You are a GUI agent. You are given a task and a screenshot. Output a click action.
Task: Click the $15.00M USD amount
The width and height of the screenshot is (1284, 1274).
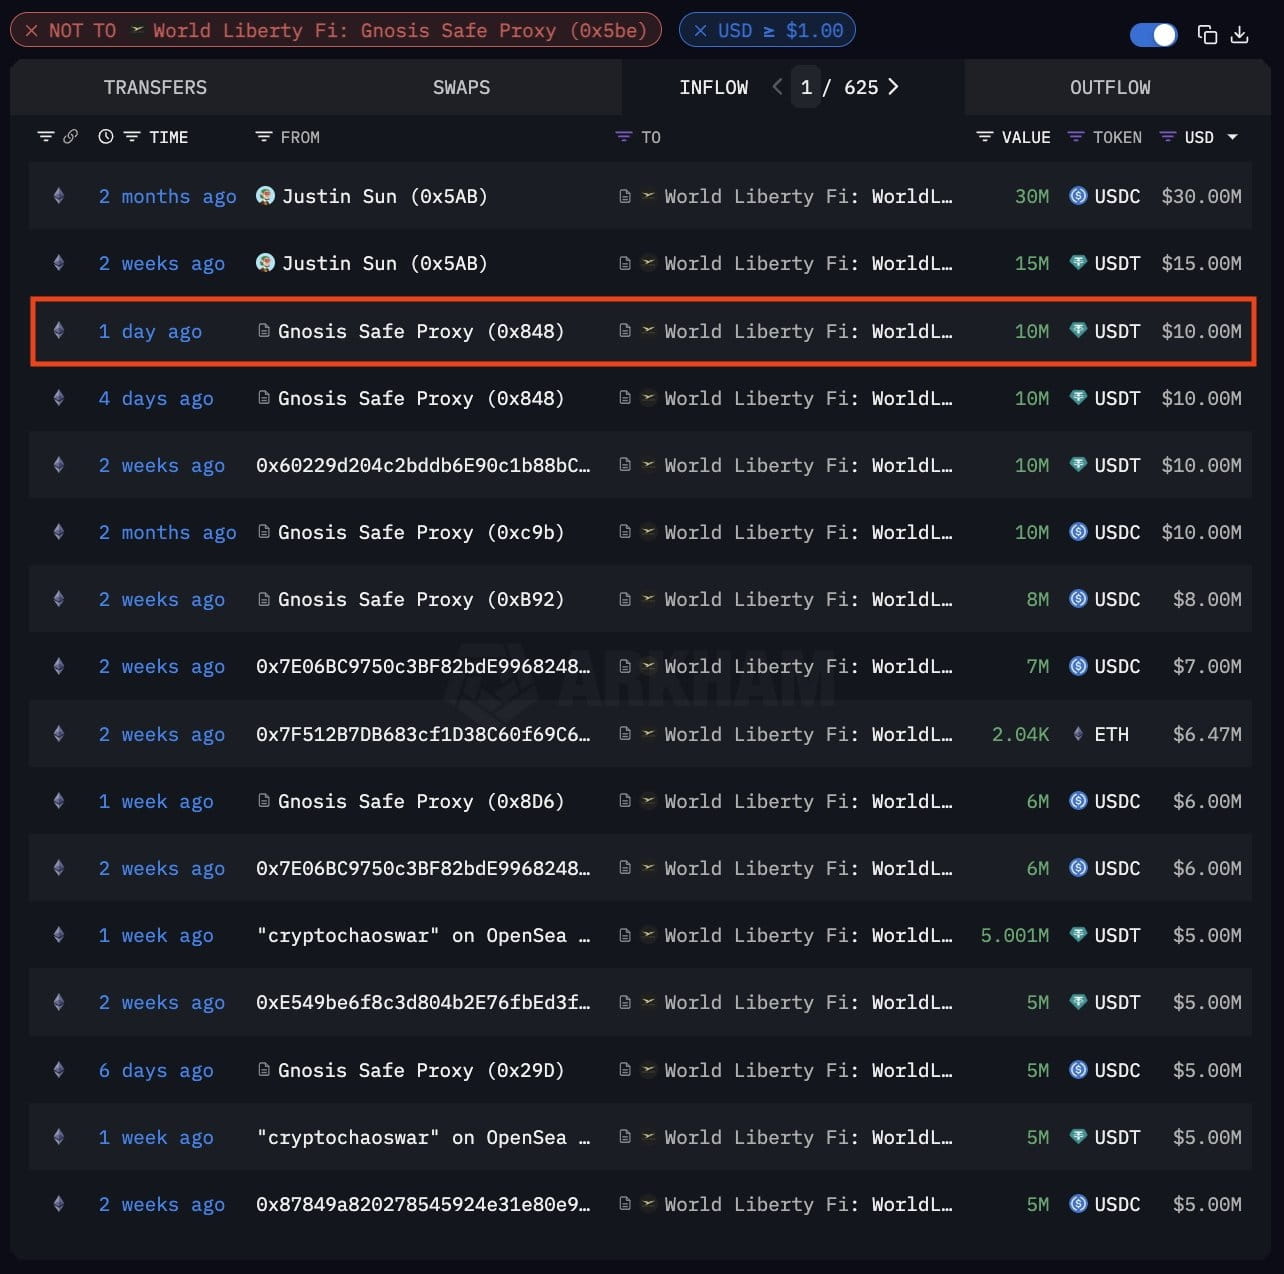1201,263
